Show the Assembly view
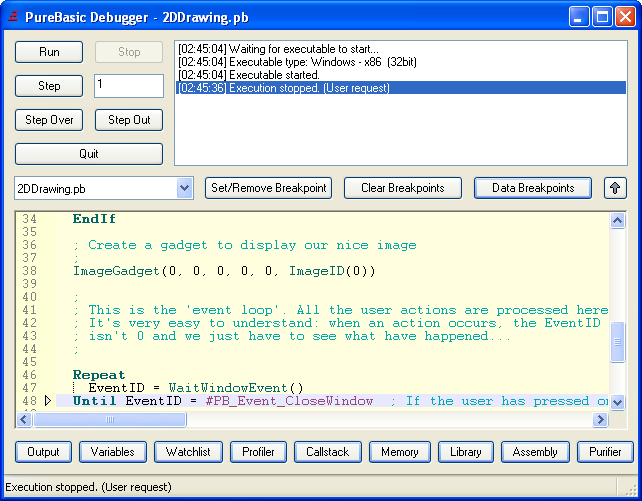The image size is (642, 501). click(535, 452)
